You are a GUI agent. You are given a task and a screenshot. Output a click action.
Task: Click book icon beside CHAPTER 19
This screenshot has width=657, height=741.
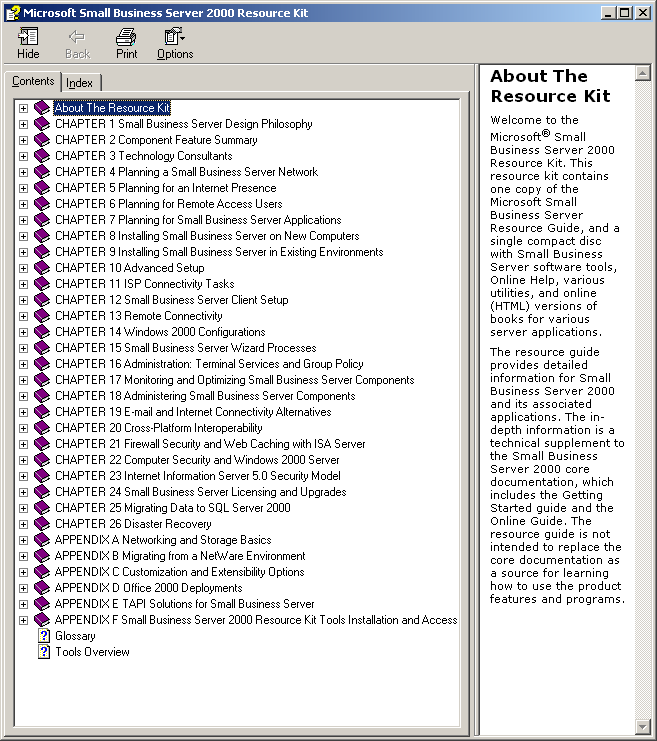point(42,412)
